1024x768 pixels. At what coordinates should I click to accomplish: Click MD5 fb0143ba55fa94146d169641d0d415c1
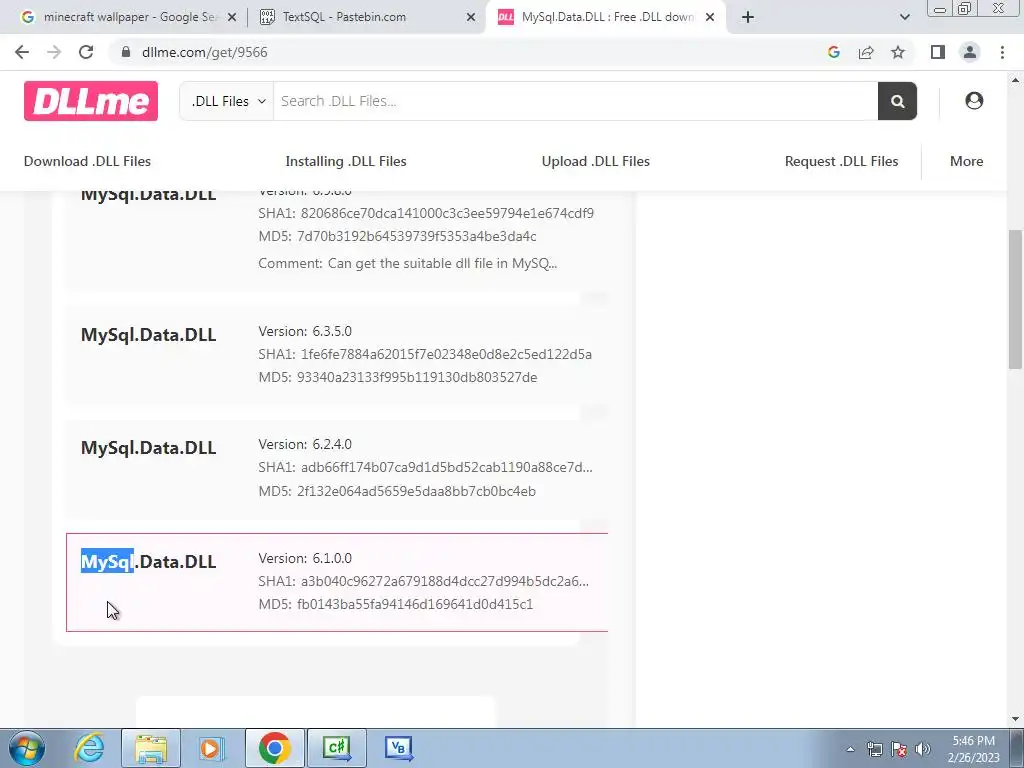pyautogui.click(x=396, y=604)
